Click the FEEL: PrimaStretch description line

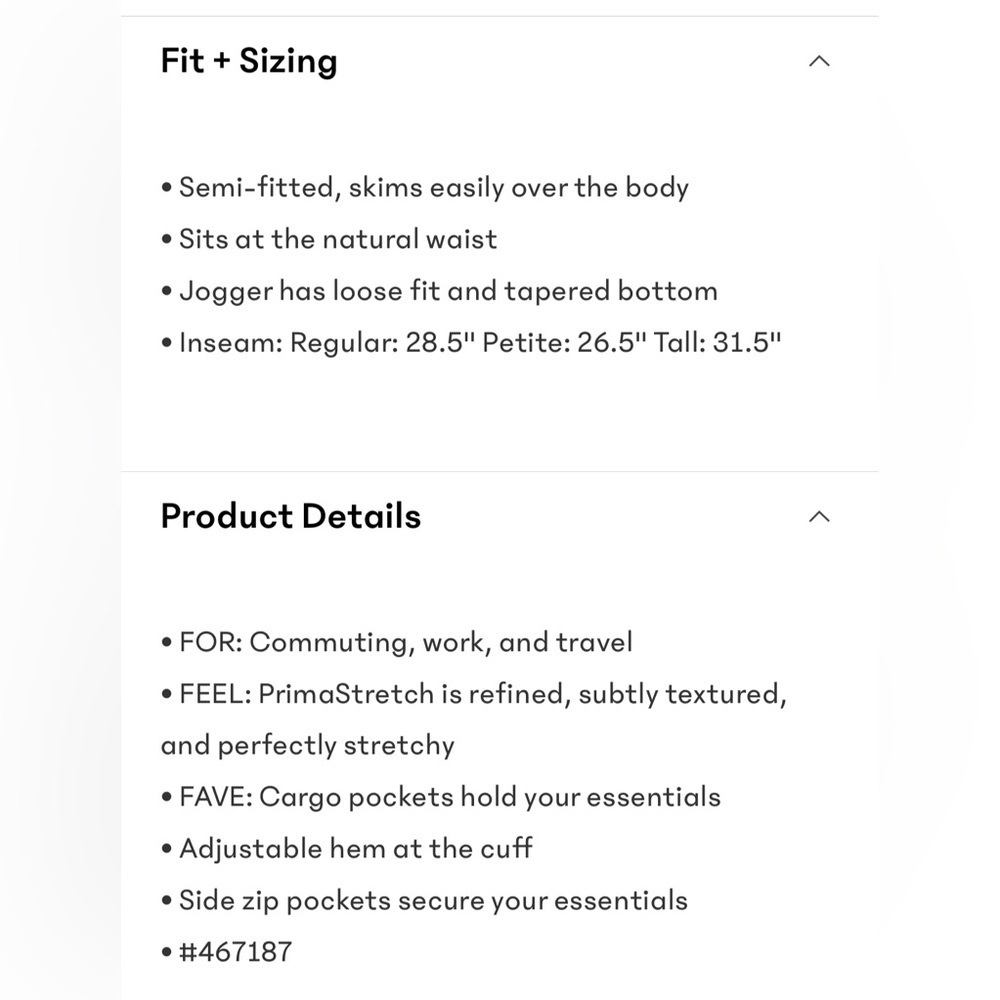tap(474, 694)
